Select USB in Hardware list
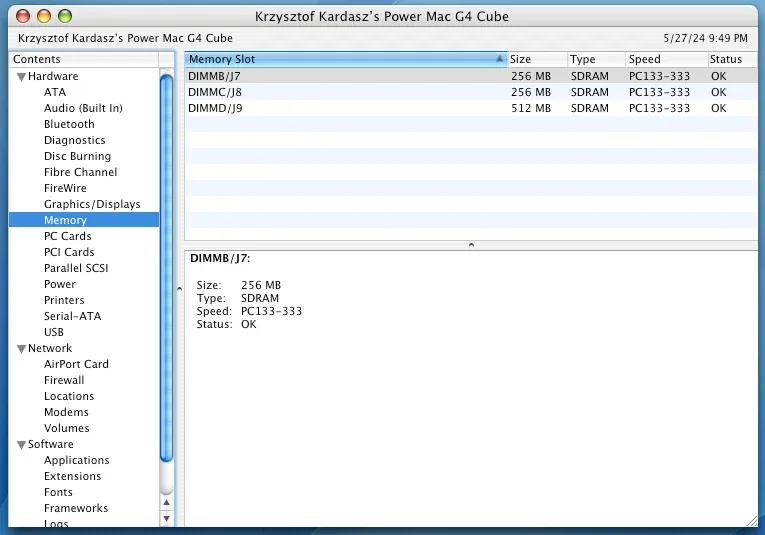Viewport: 765px width, 535px height. (x=54, y=332)
